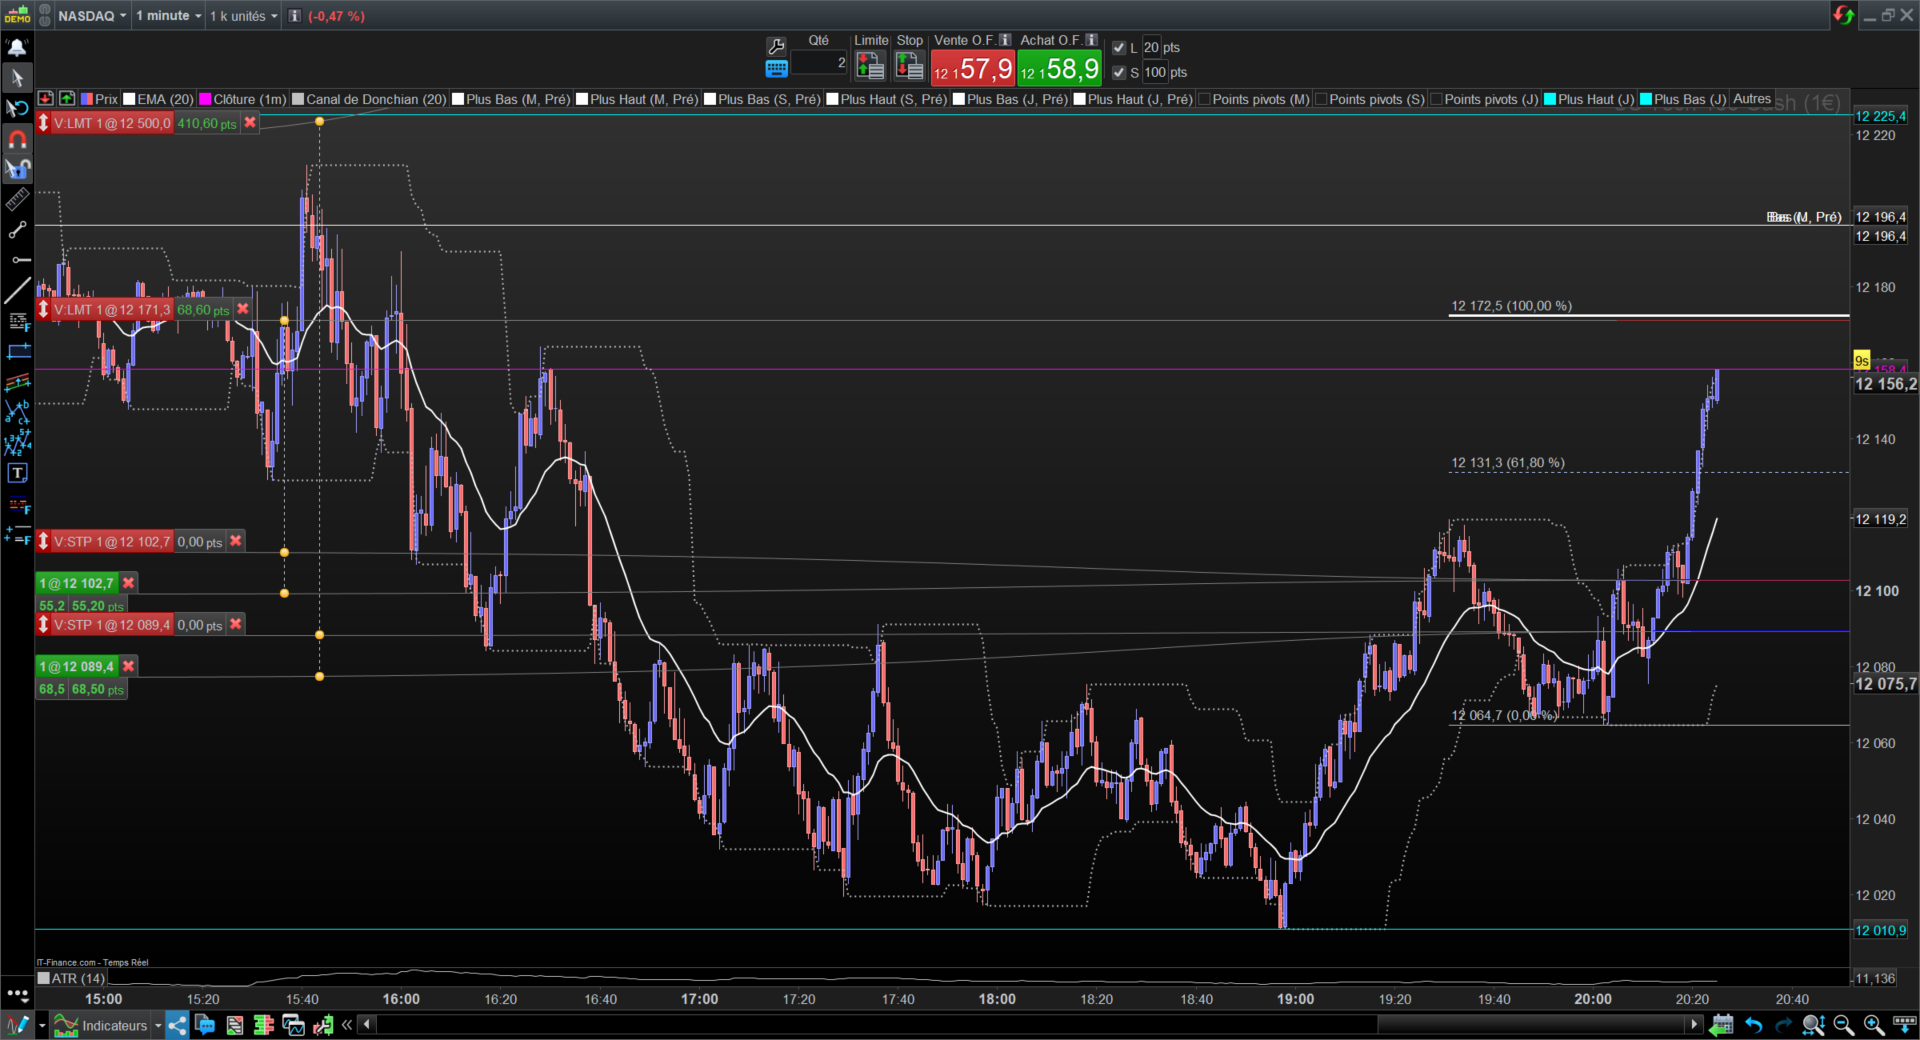Toggle the EMA (20) indicator checkbox
Image resolution: width=1920 pixels, height=1040 pixels.
pyautogui.click(x=129, y=99)
